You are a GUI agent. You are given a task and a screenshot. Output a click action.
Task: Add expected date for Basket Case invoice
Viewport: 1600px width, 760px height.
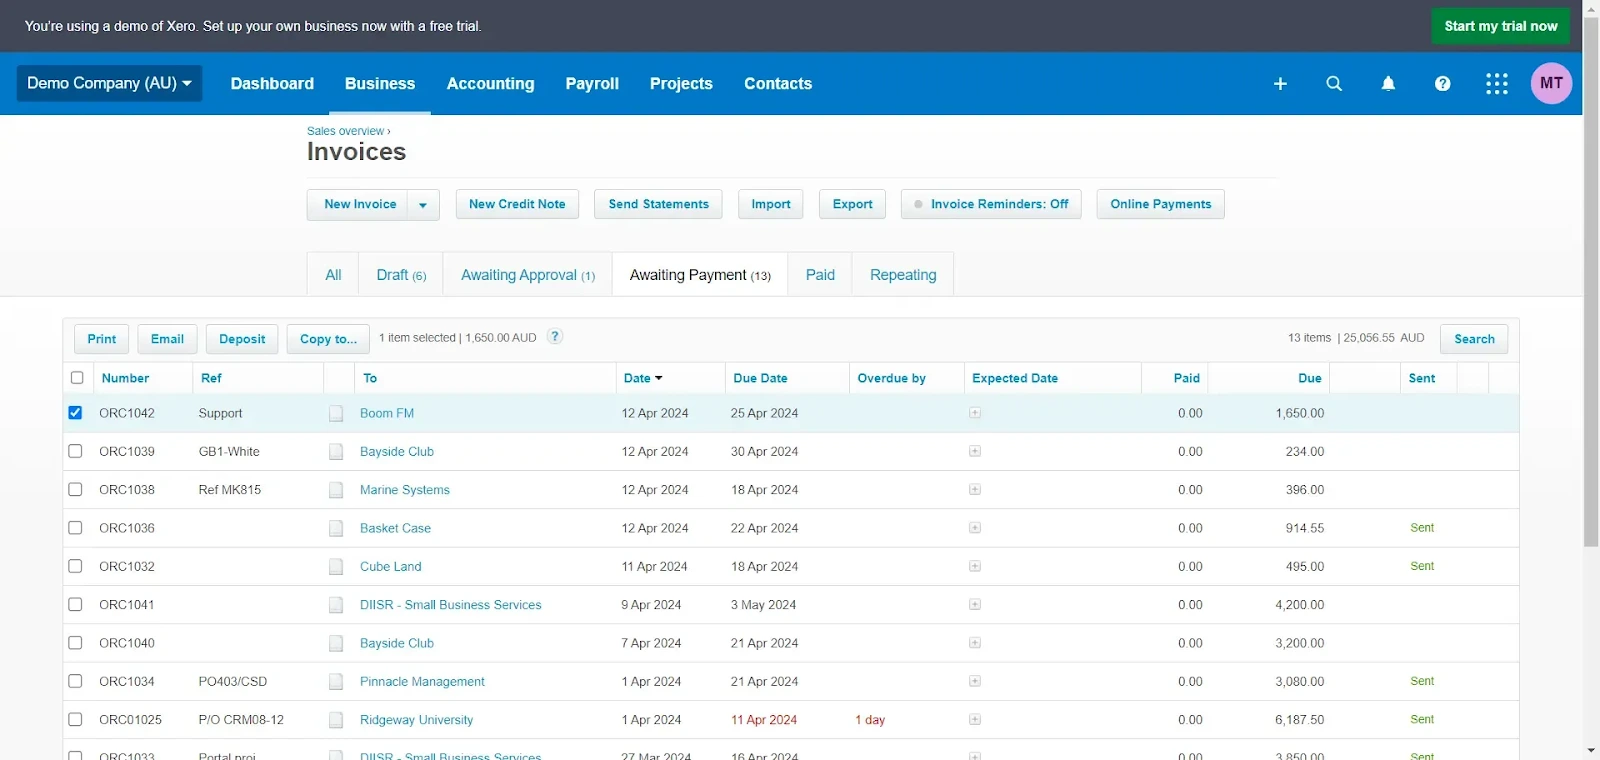pyautogui.click(x=975, y=528)
